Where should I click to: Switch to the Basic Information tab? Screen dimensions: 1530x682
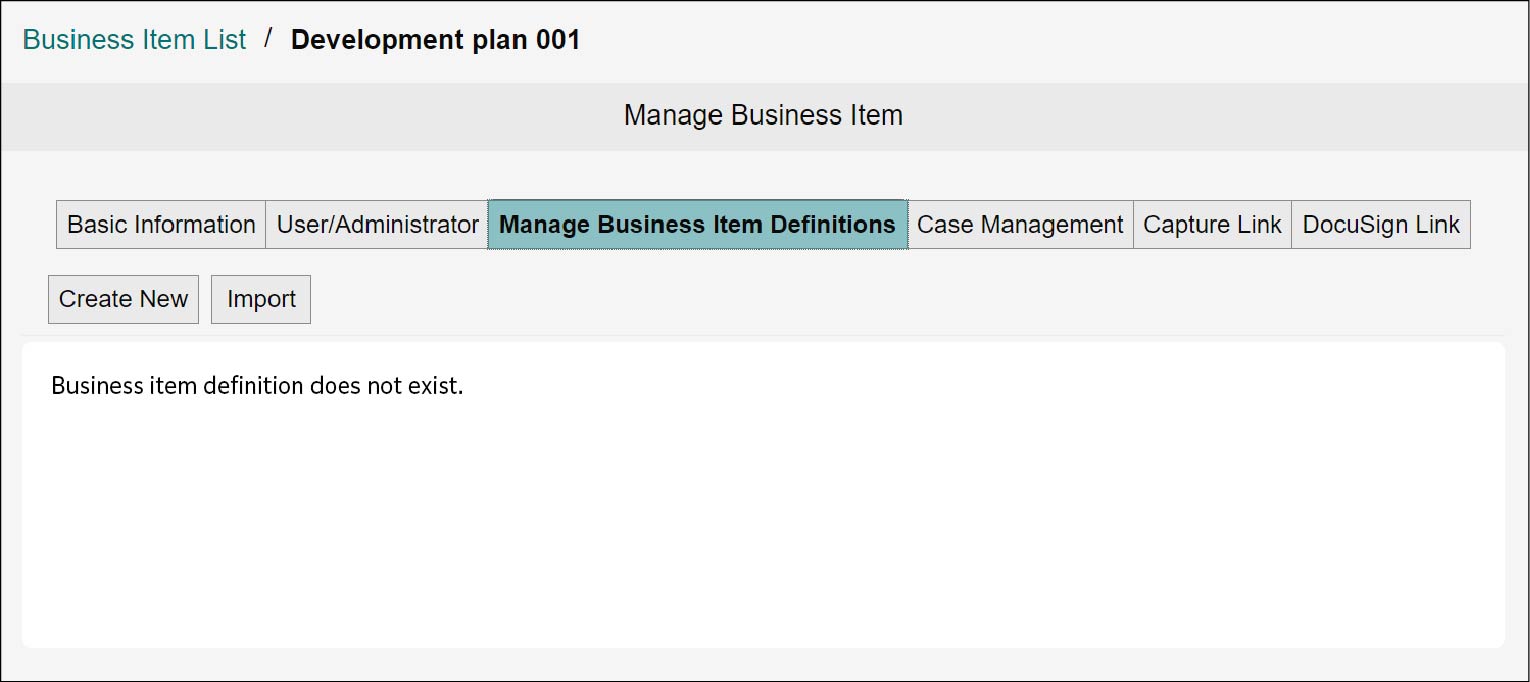point(161,225)
